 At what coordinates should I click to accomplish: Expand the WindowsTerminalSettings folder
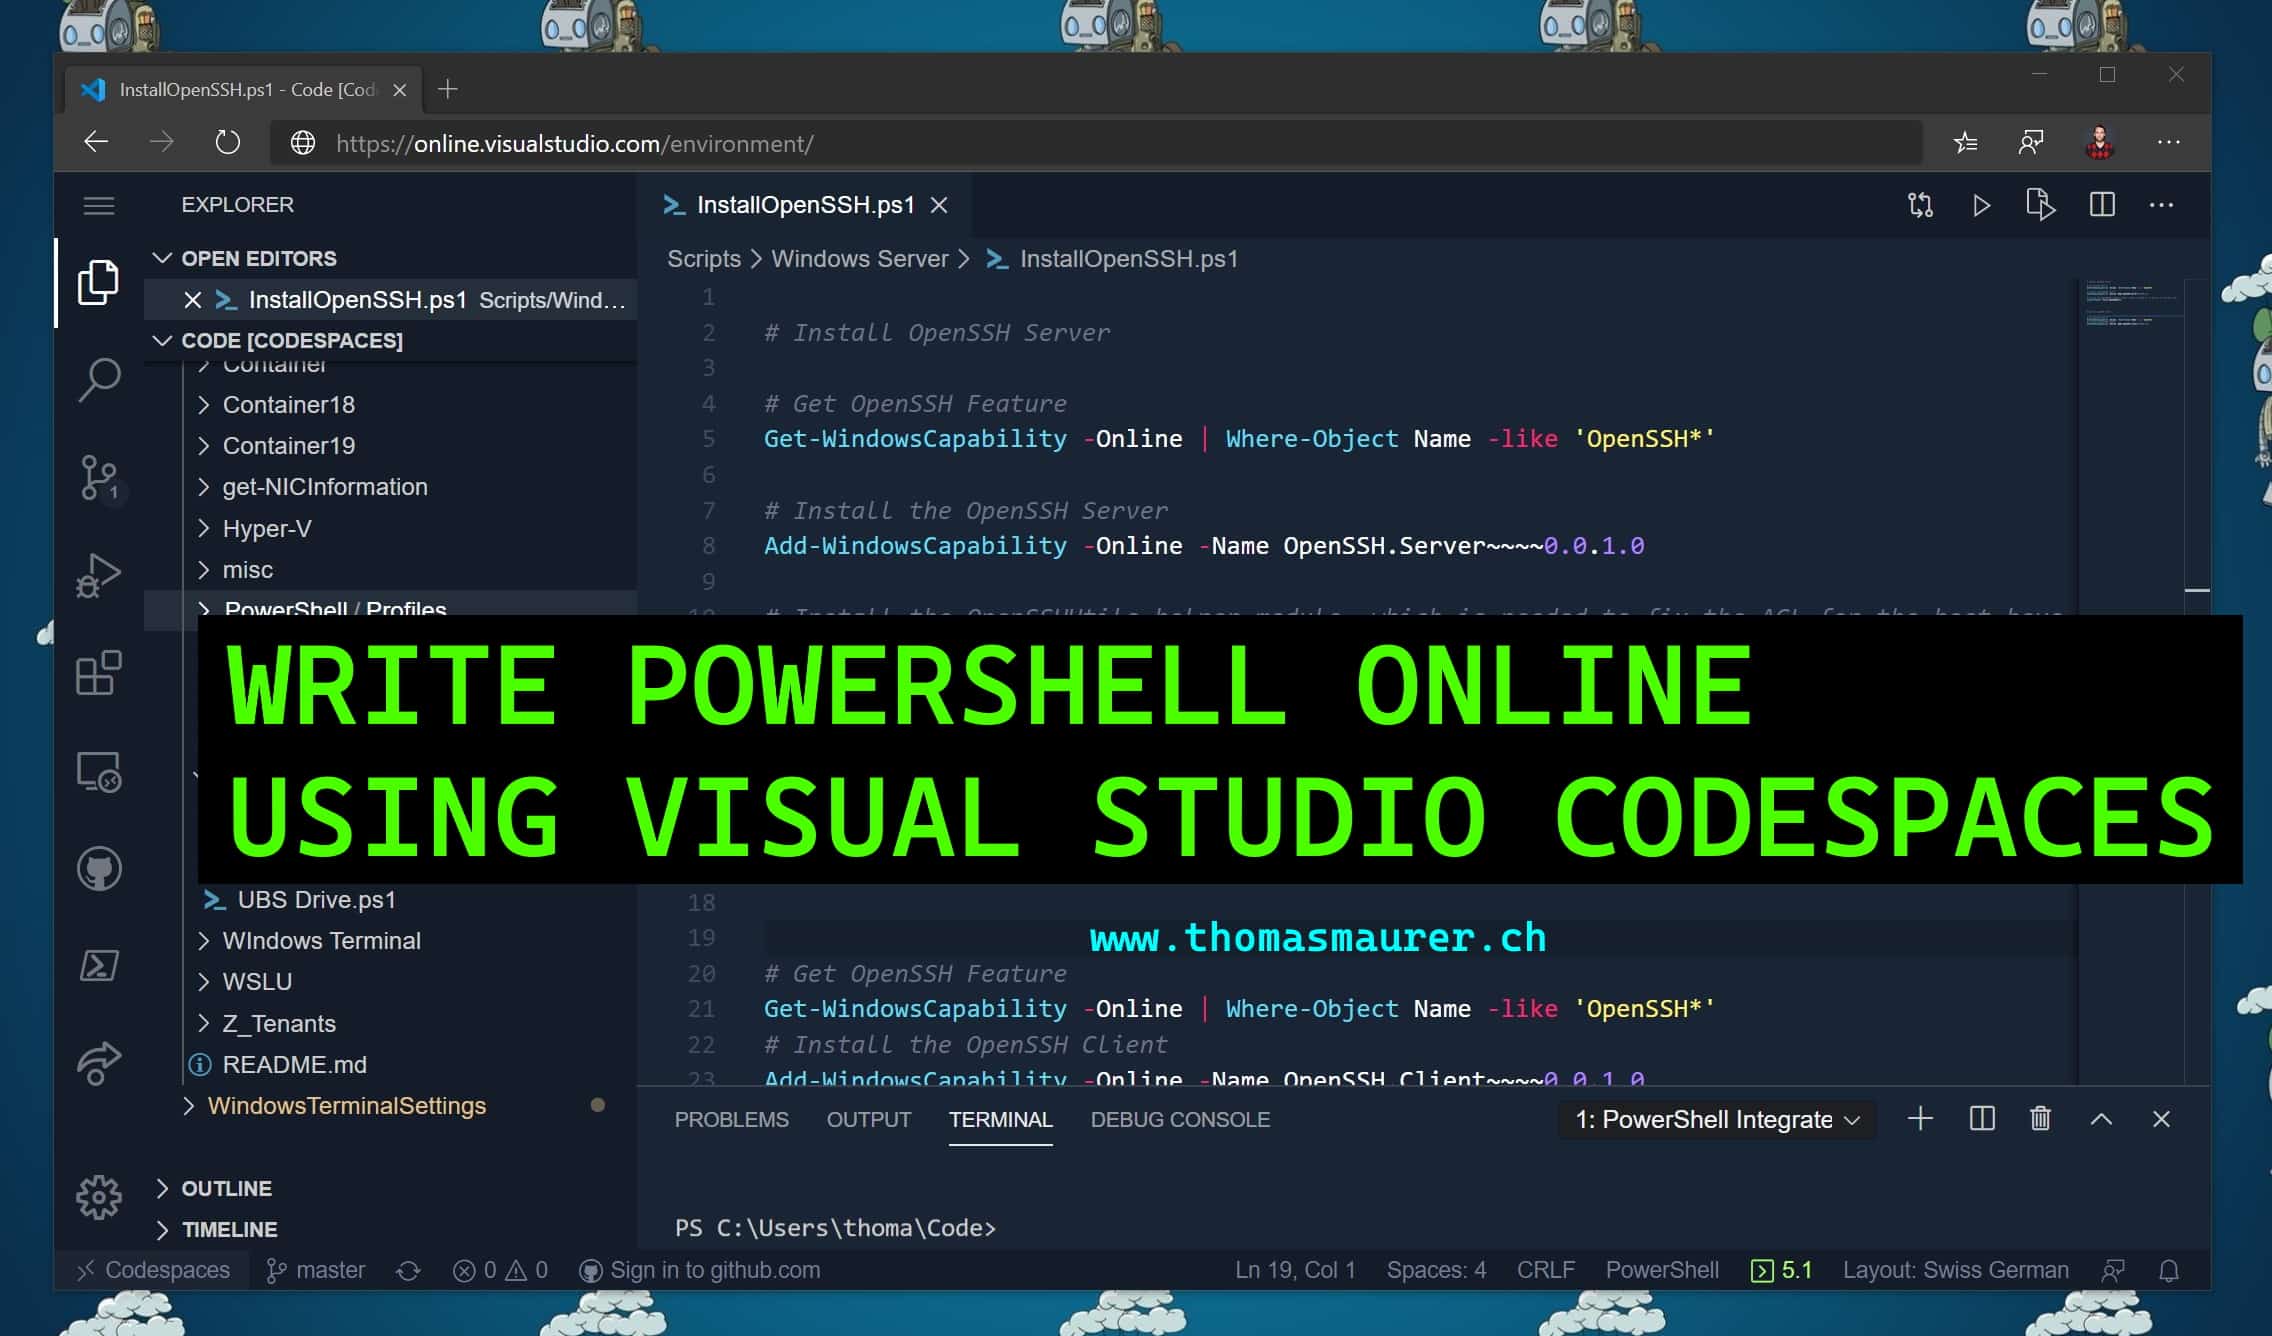[x=346, y=1105]
